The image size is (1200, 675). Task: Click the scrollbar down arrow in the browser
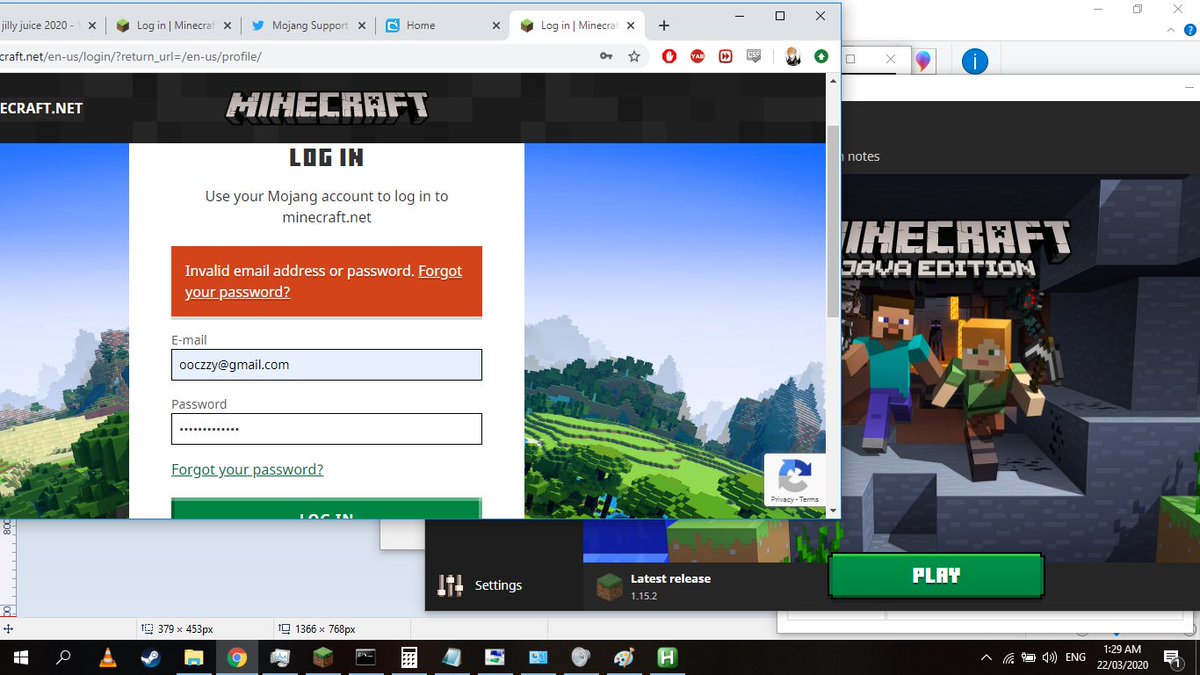pyautogui.click(x=833, y=511)
